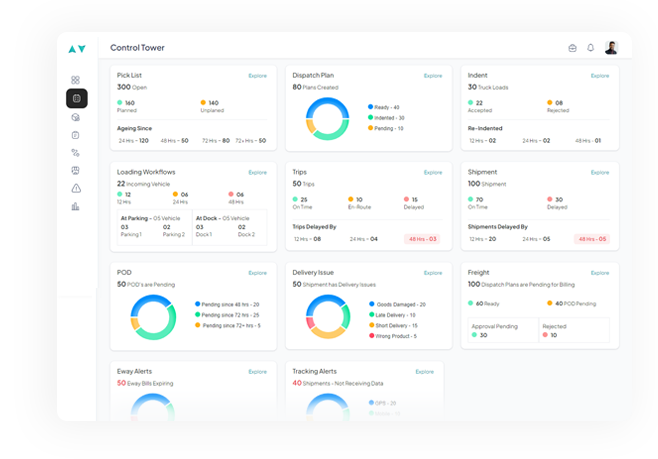
Task: Click the '10 En-Route' Trips value
Action: coord(359,203)
